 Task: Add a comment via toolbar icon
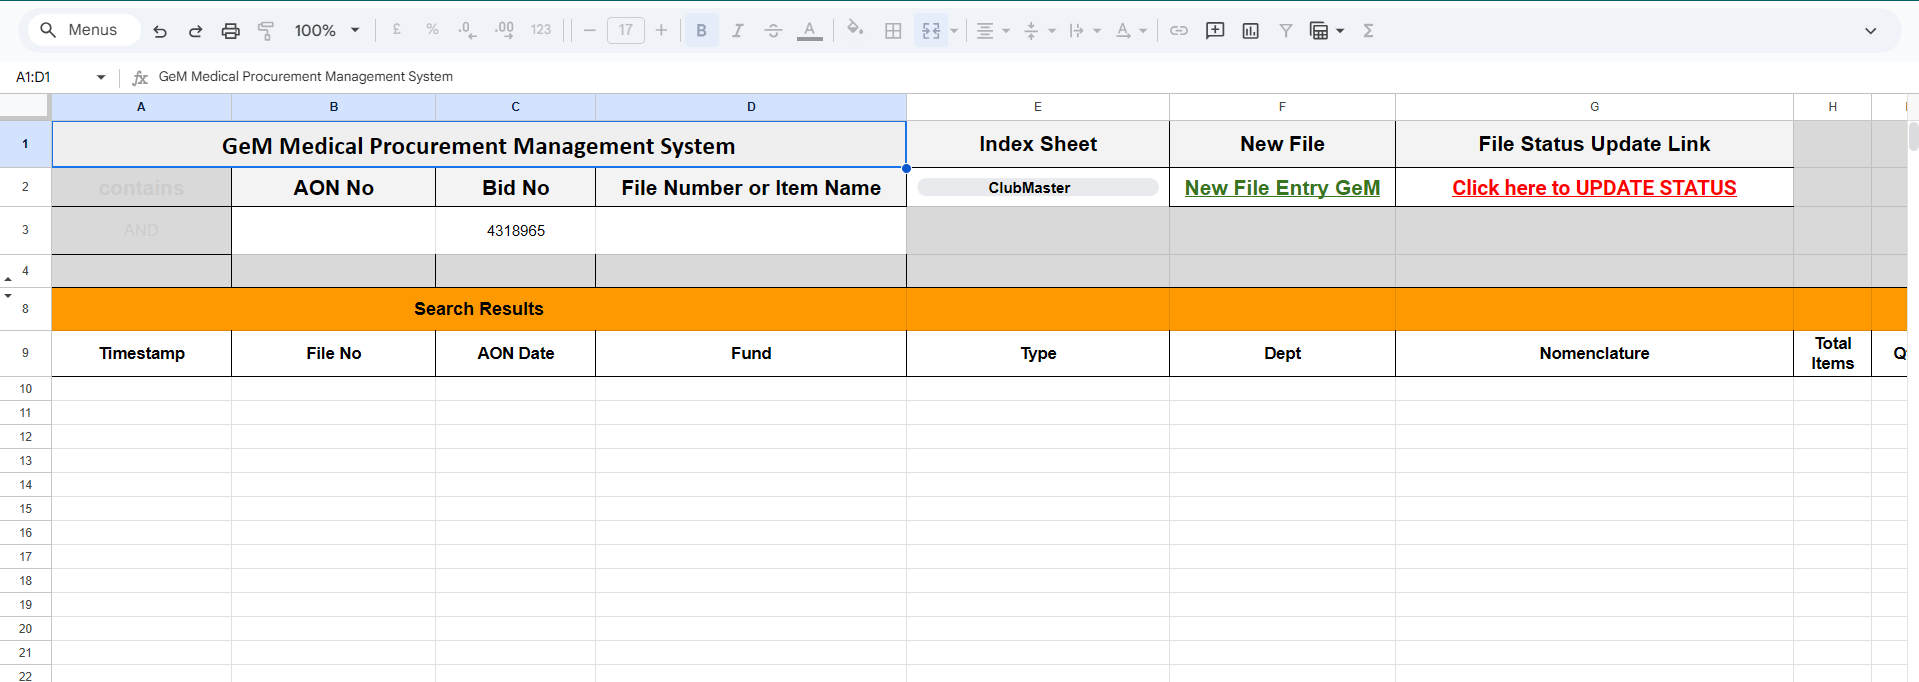tap(1215, 31)
